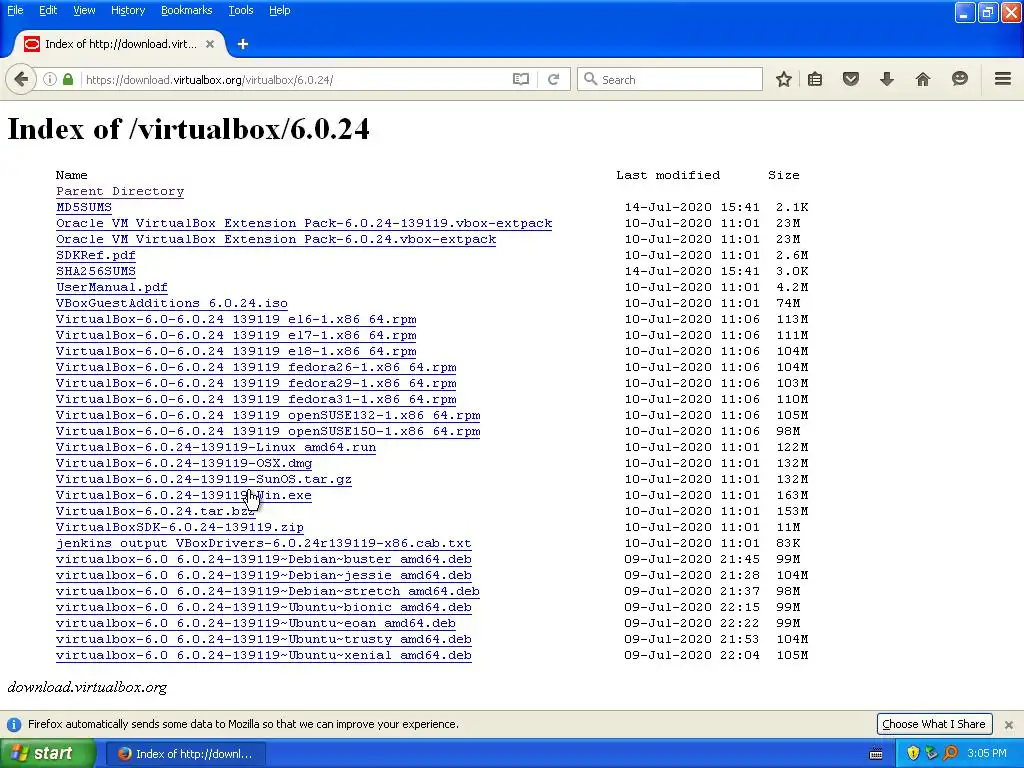1024x768 pixels.
Task: Open the File menu
Action: (15, 10)
